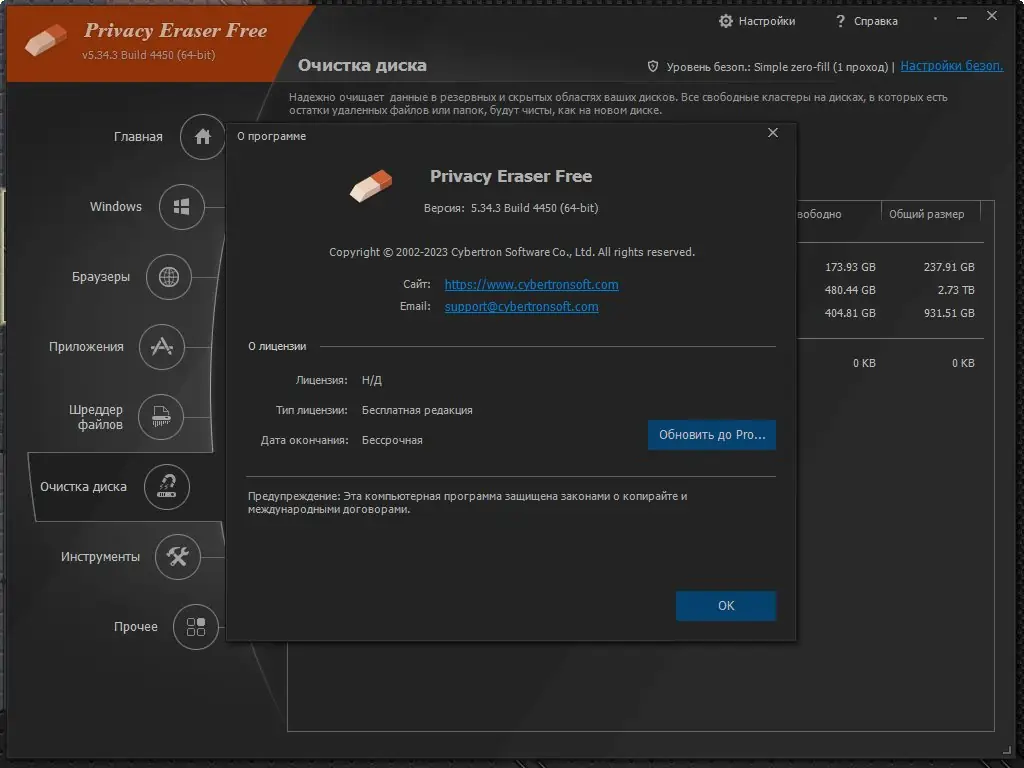Close the О программе dialog
This screenshot has width=1024, height=768.
point(773,133)
